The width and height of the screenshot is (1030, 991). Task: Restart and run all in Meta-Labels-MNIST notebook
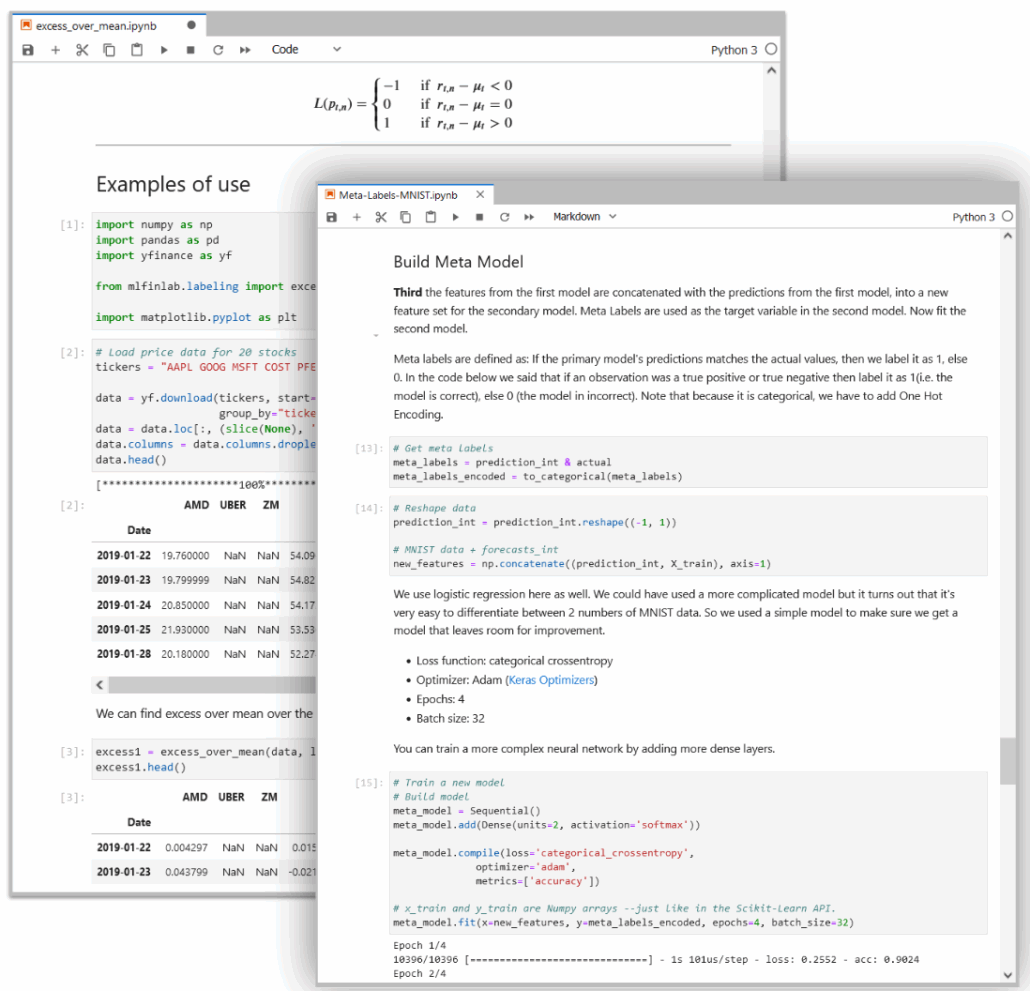click(529, 217)
